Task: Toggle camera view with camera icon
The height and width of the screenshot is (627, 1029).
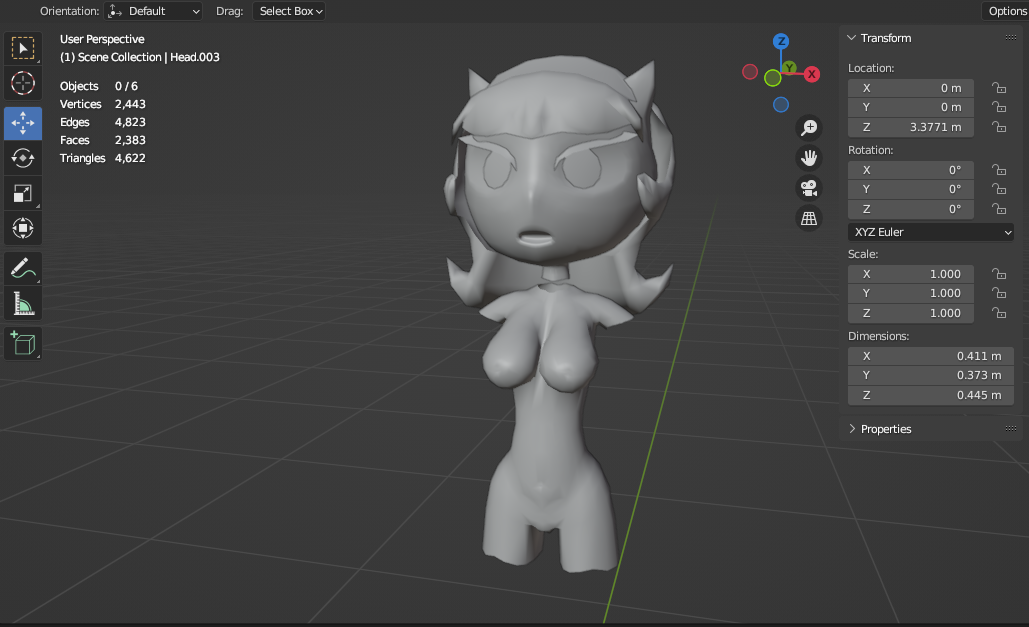Action: 809,187
